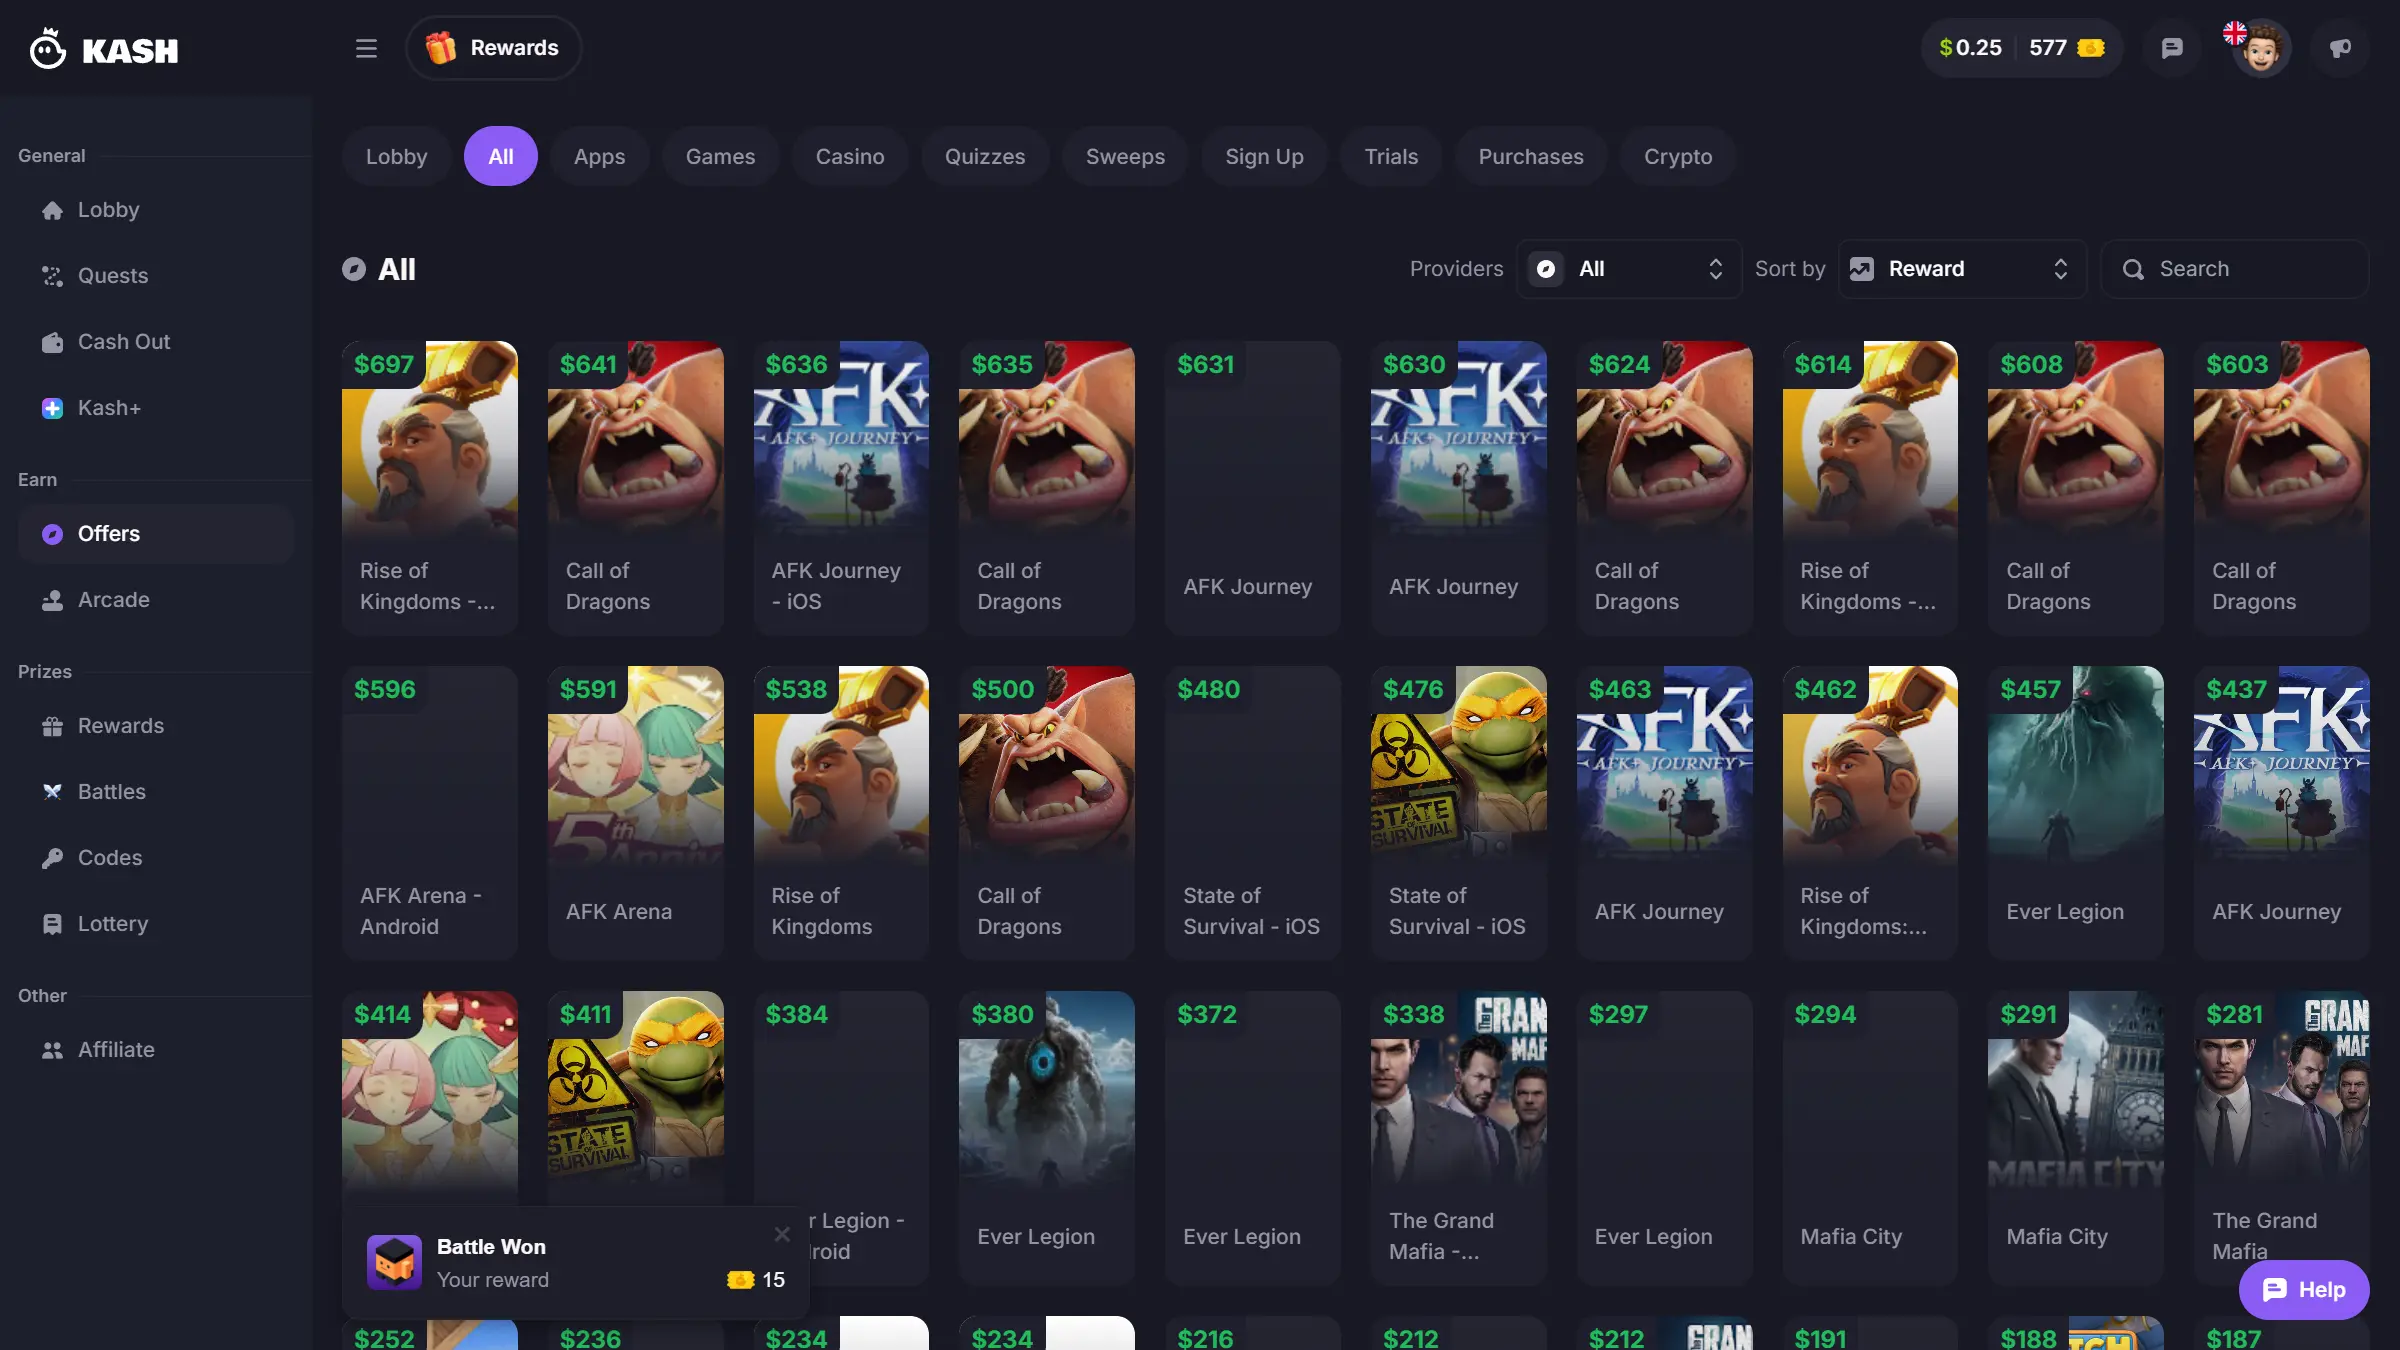Open Kash+ in the sidebar
The height and width of the screenshot is (1350, 2400).
point(156,408)
